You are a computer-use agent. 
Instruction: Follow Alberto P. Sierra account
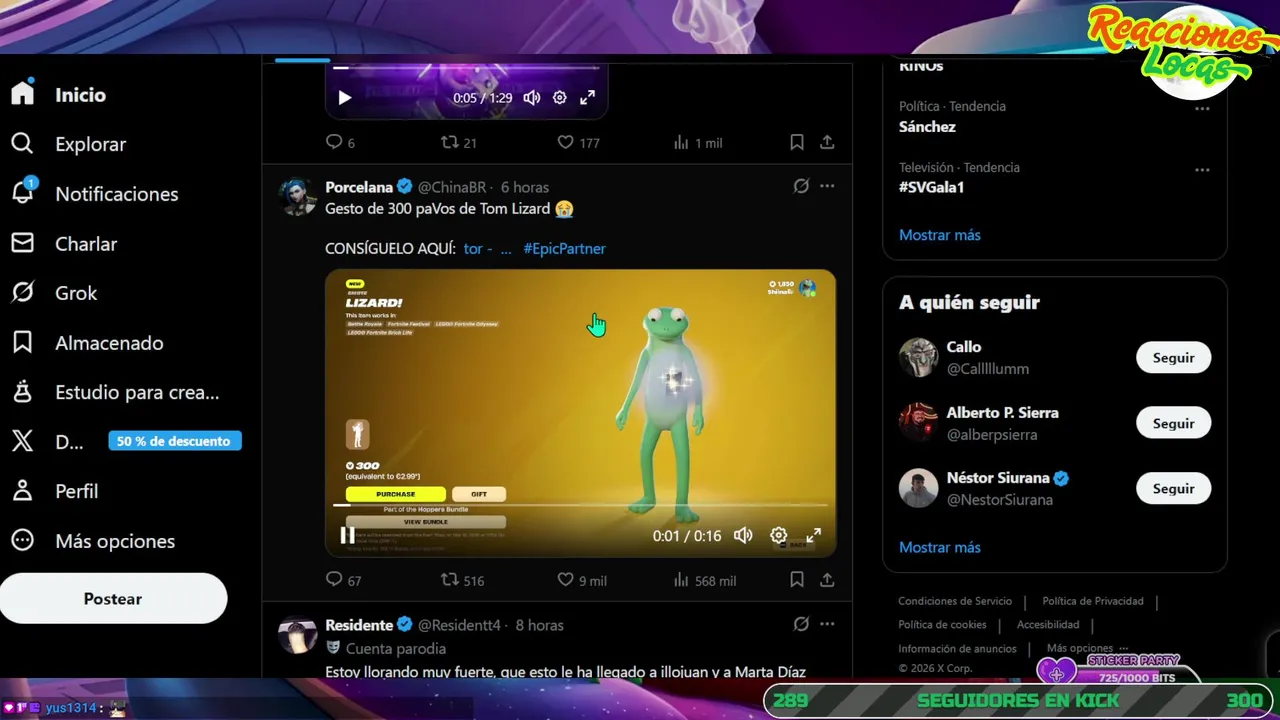[1173, 423]
